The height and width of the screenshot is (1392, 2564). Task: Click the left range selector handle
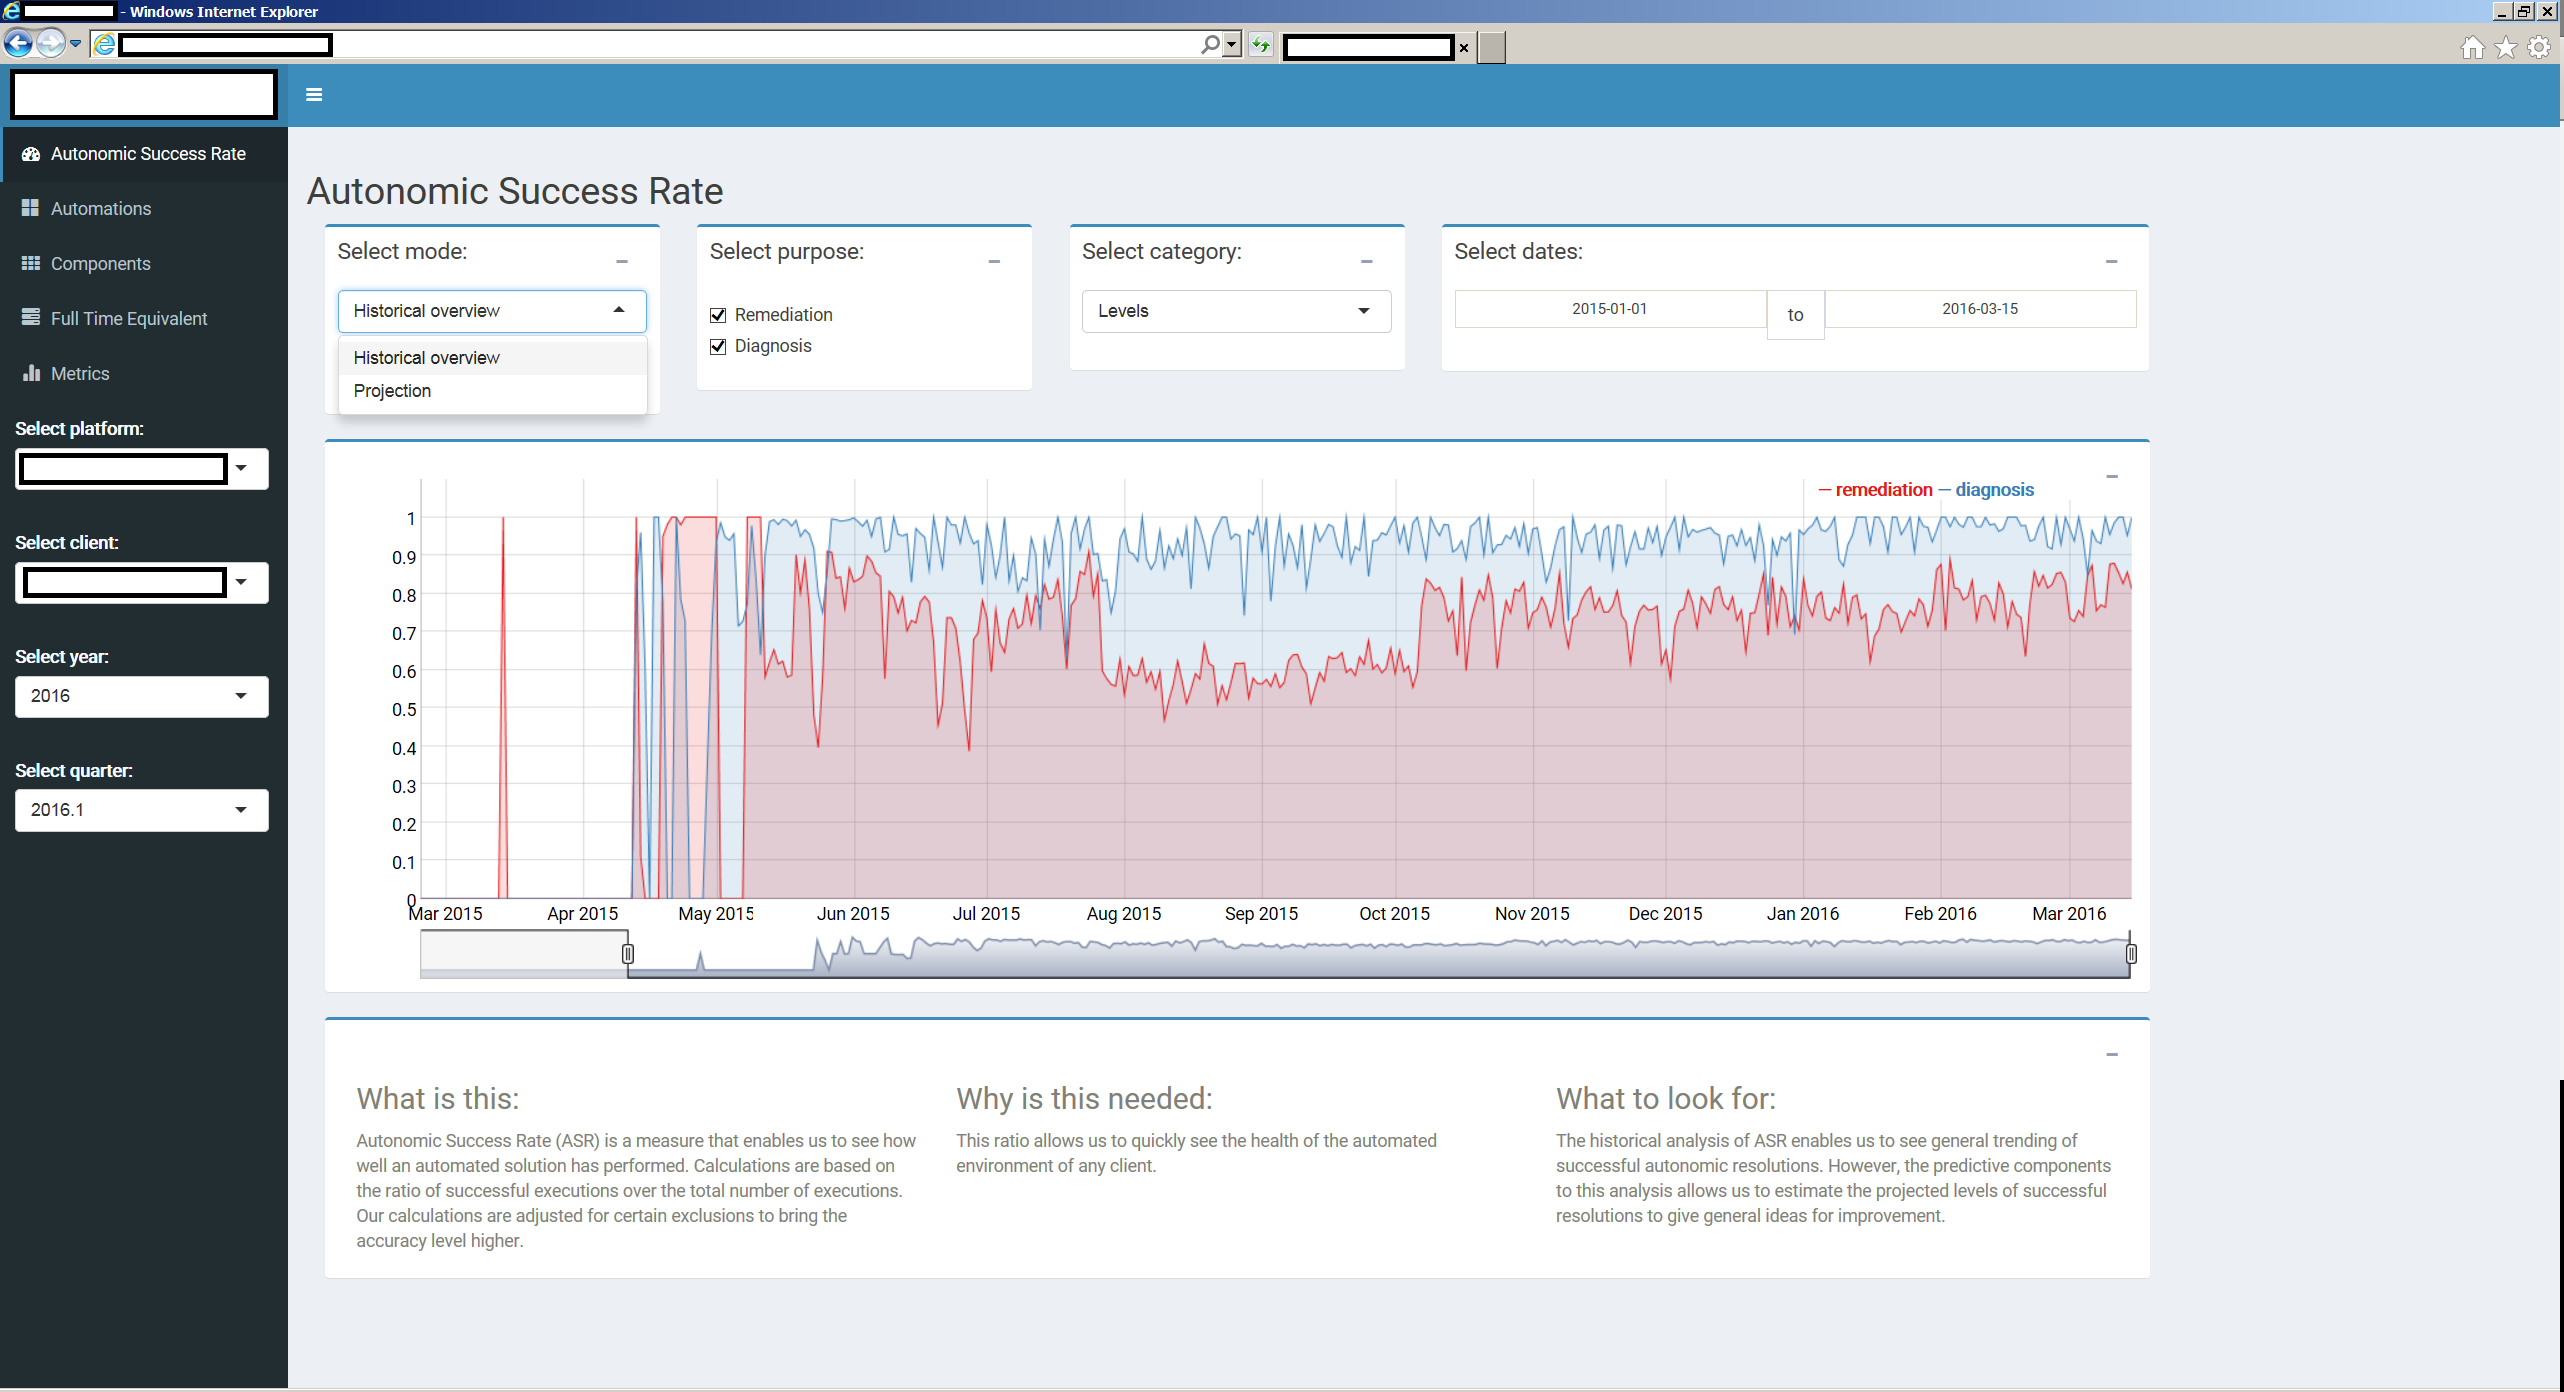[628, 953]
